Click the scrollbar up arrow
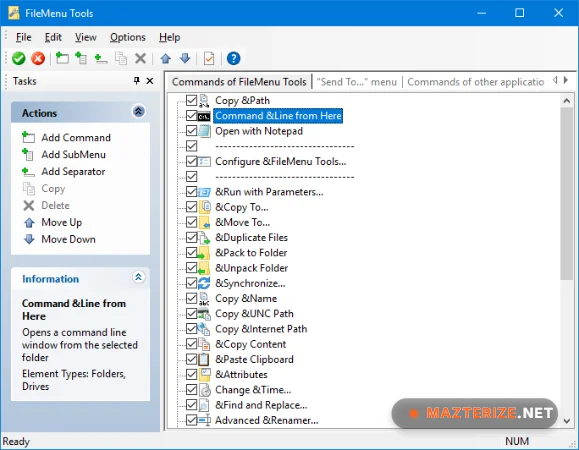 click(x=566, y=100)
